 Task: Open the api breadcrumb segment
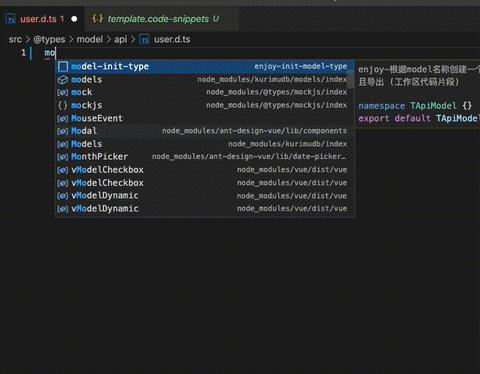click(x=121, y=39)
